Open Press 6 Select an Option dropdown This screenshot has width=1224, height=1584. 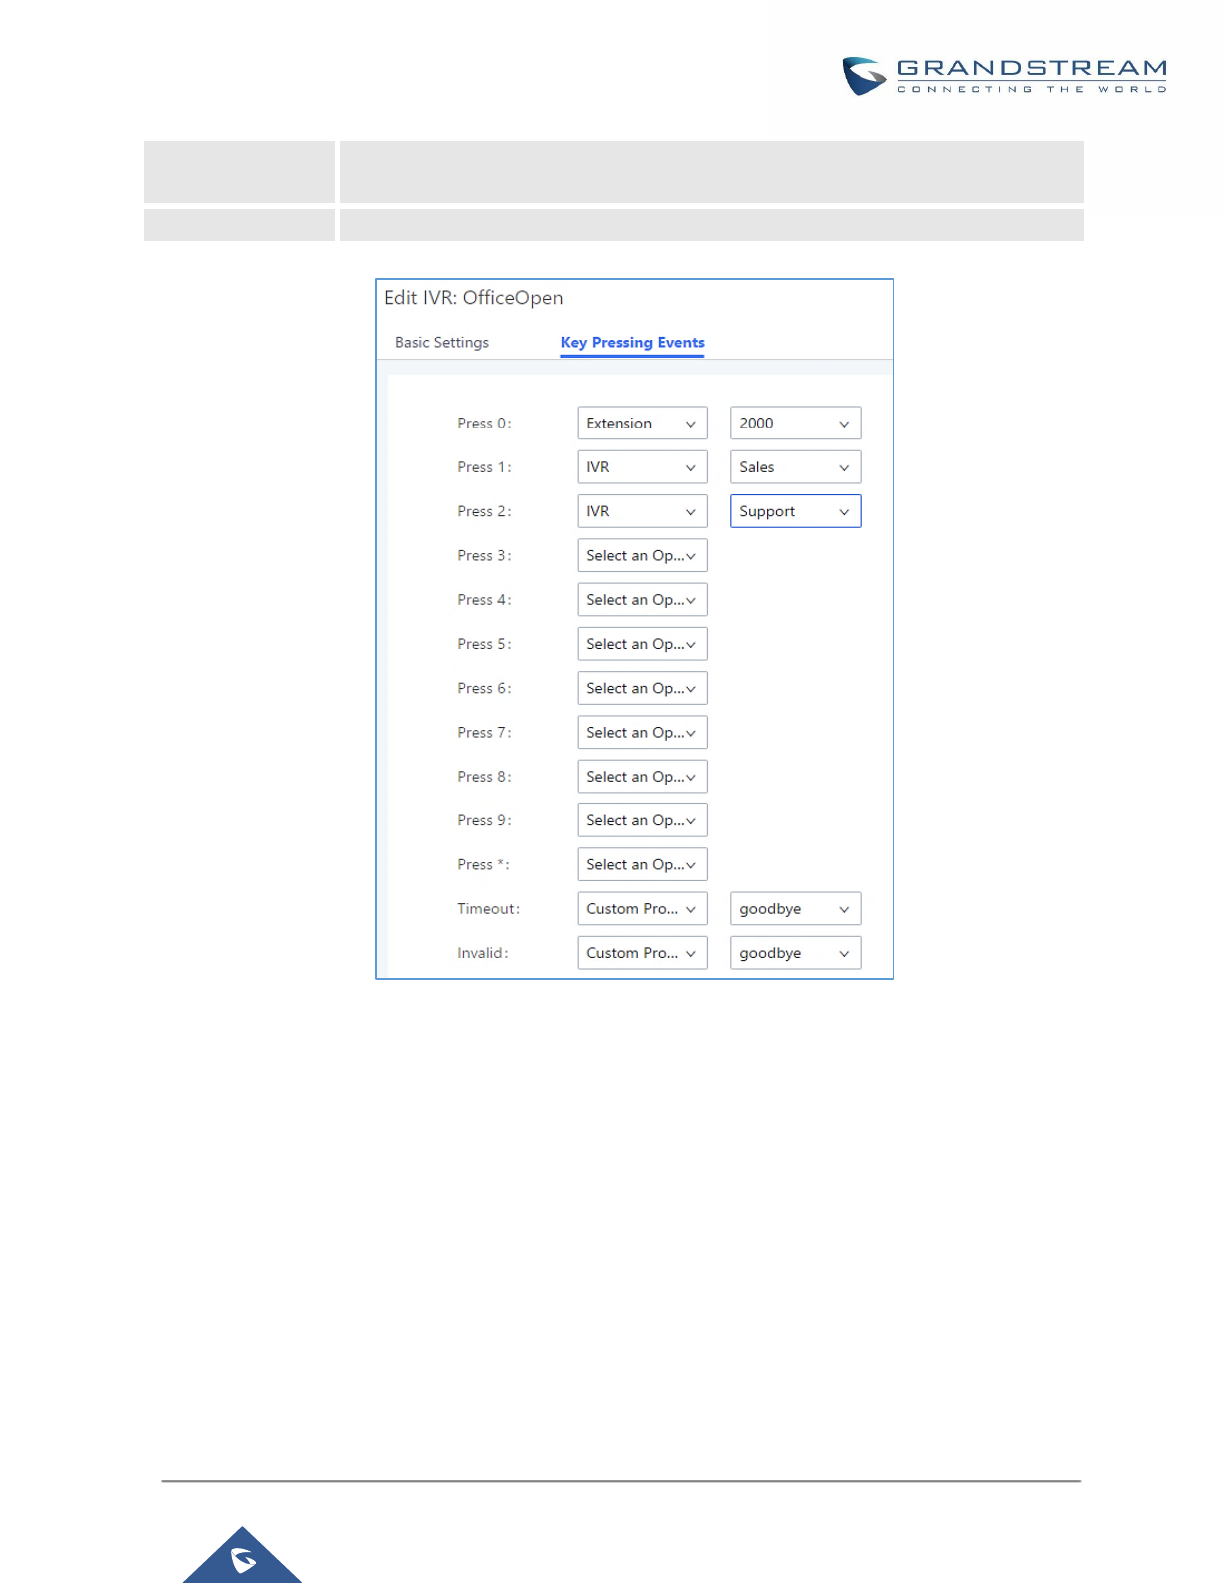(x=642, y=688)
